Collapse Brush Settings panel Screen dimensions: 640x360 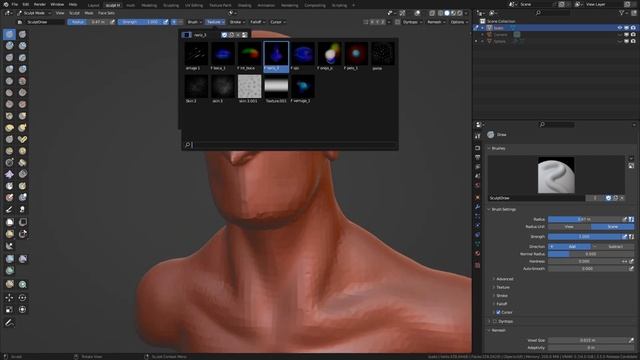click(503, 209)
